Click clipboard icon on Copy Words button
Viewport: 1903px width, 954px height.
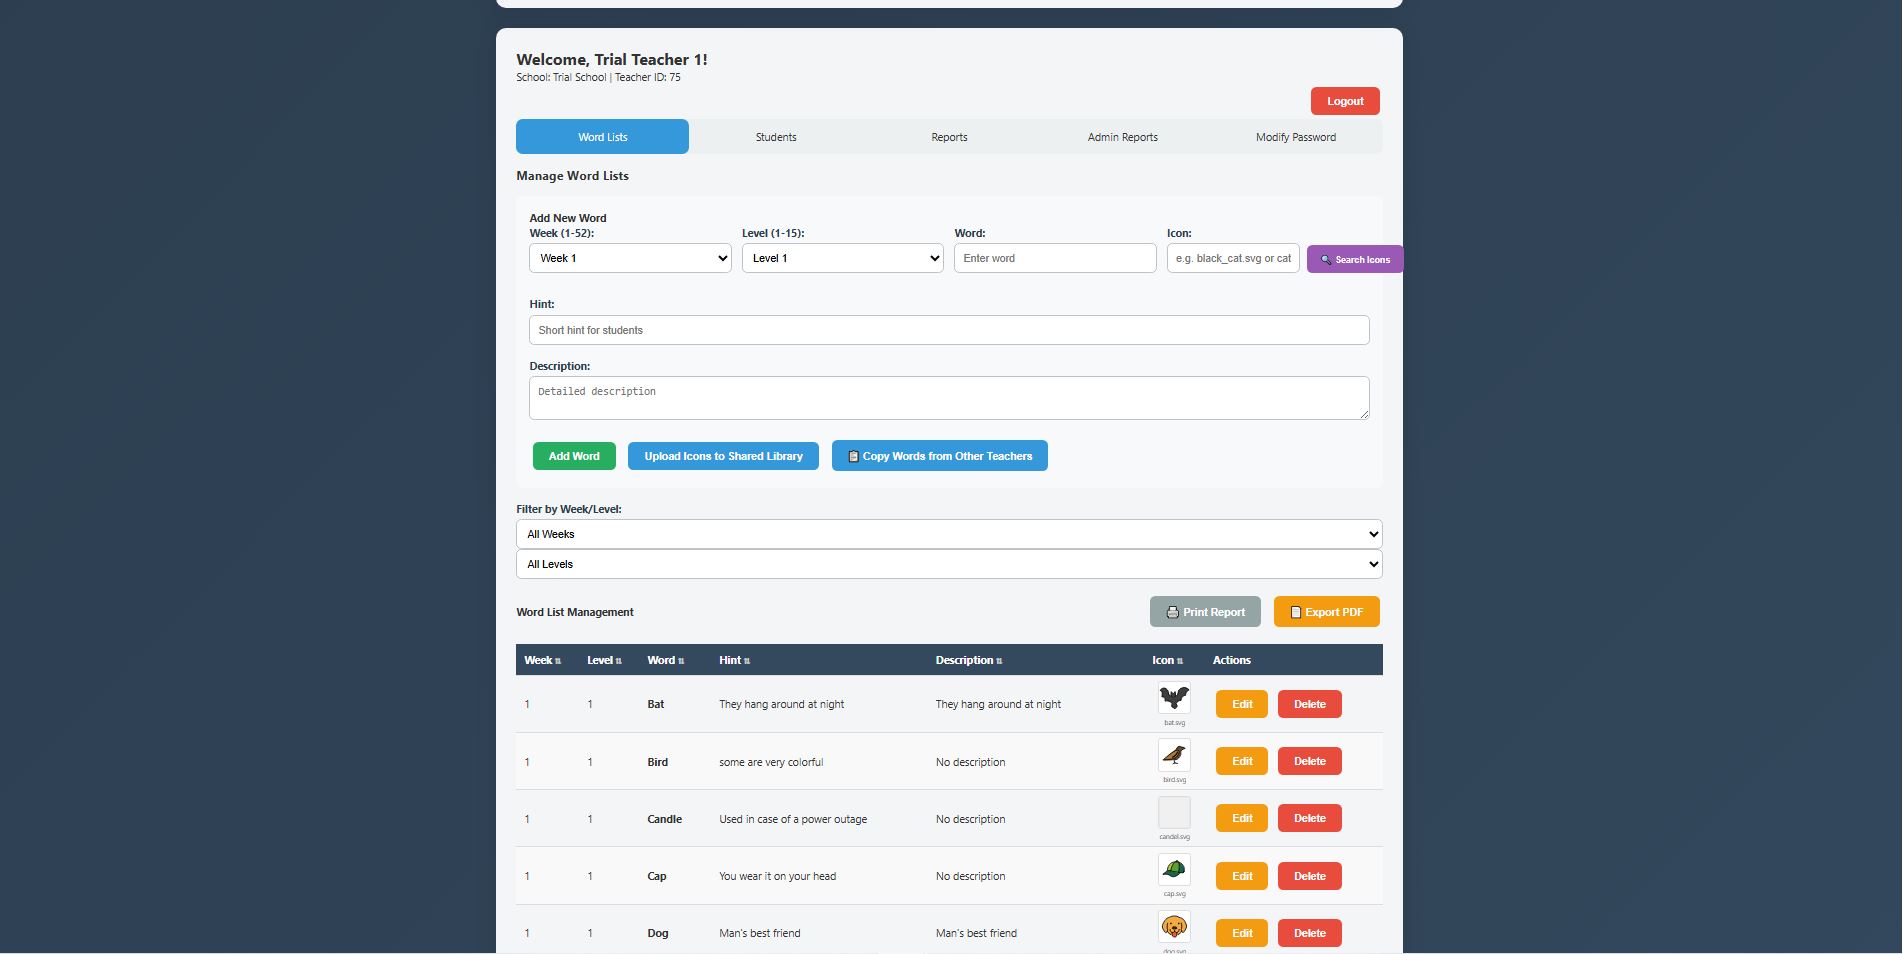(853, 456)
